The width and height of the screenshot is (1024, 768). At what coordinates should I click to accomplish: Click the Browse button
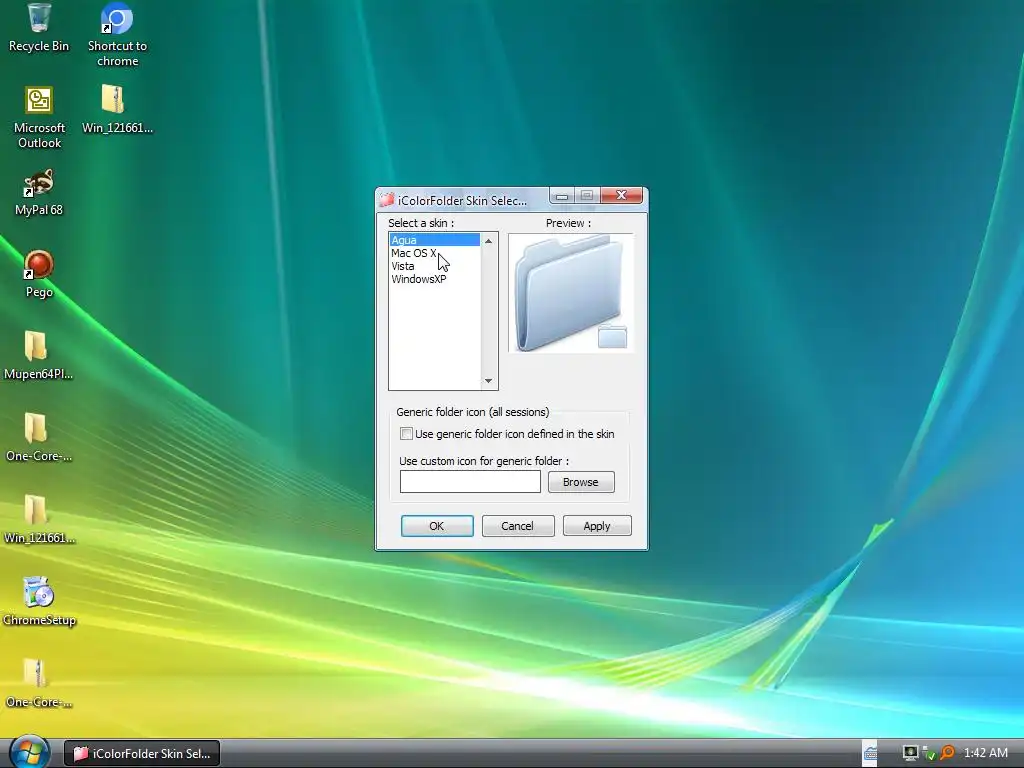[x=581, y=482]
